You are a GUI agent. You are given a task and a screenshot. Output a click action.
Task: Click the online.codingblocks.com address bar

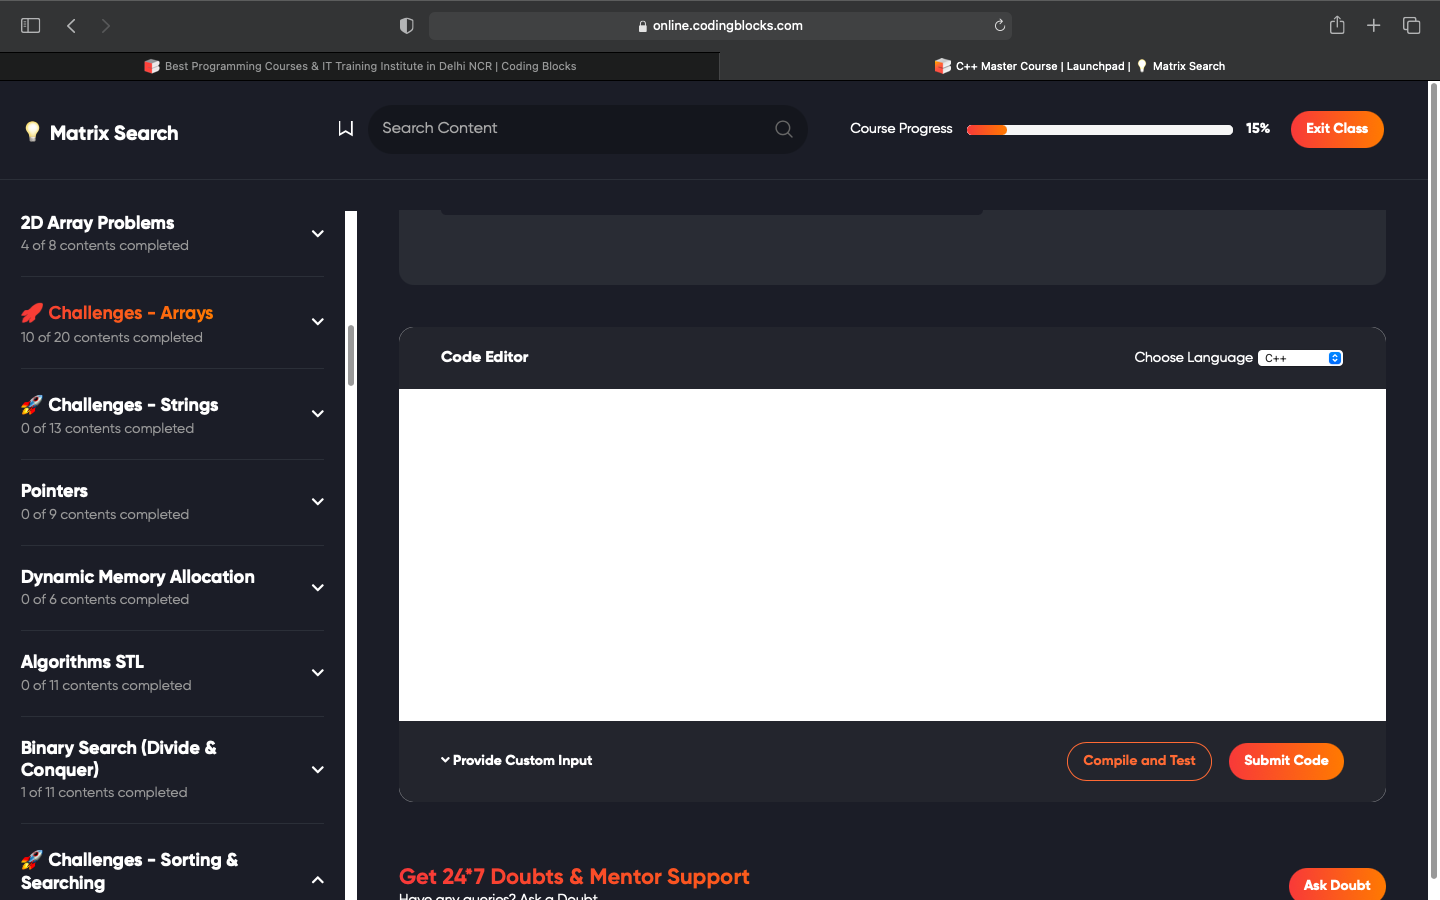[x=720, y=26]
